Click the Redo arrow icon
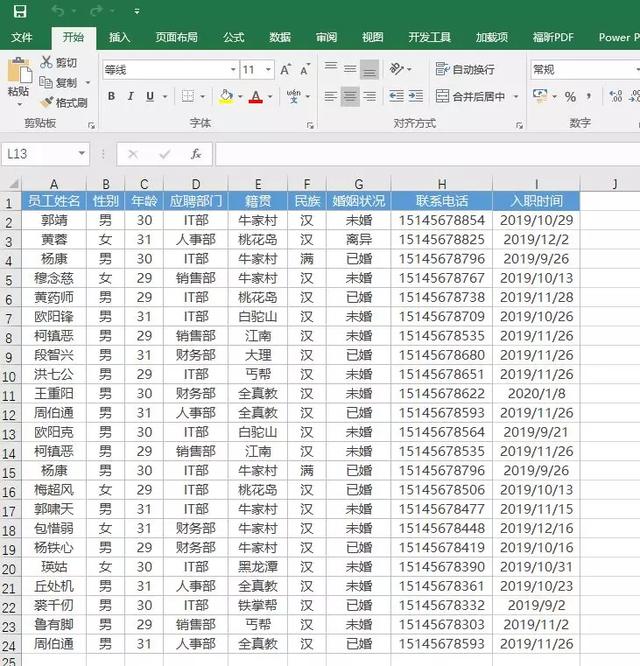 click(x=97, y=11)
